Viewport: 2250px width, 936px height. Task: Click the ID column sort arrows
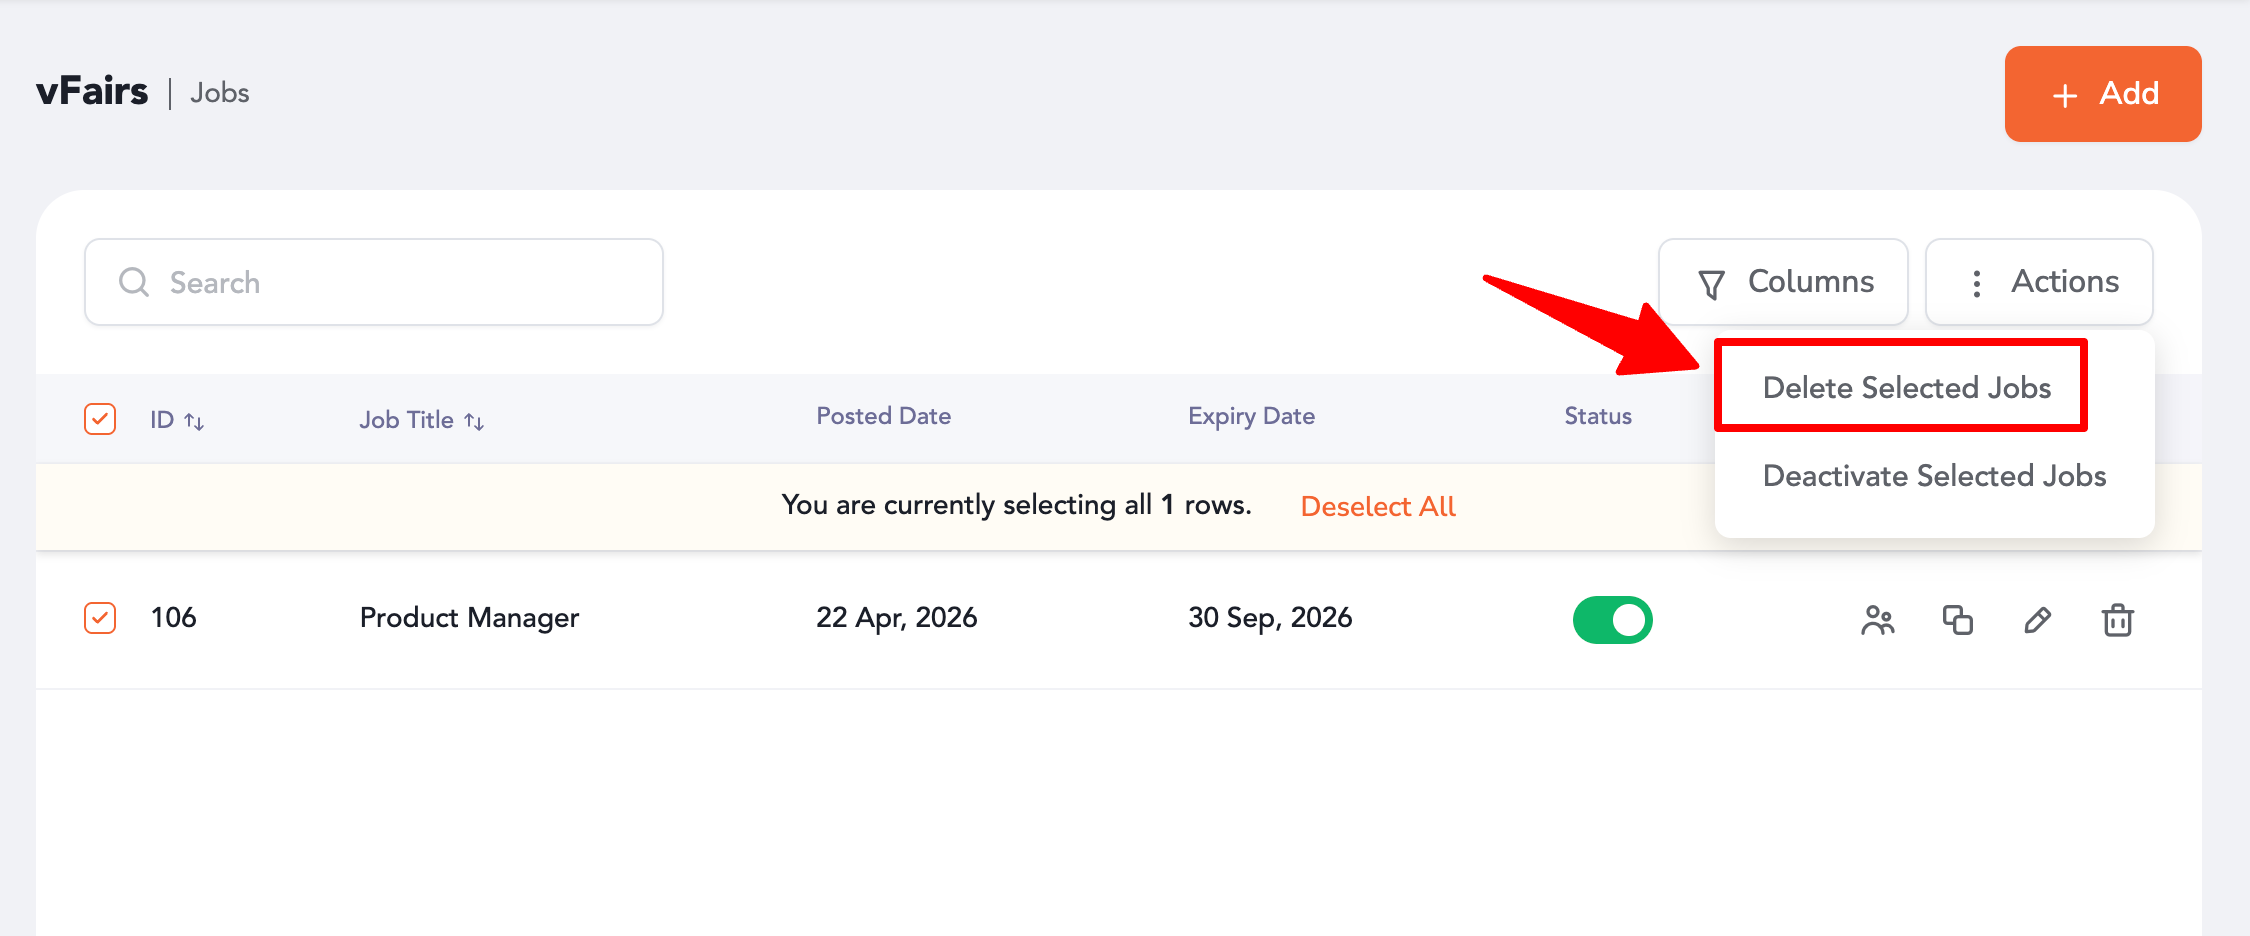(x=194, y=422)
